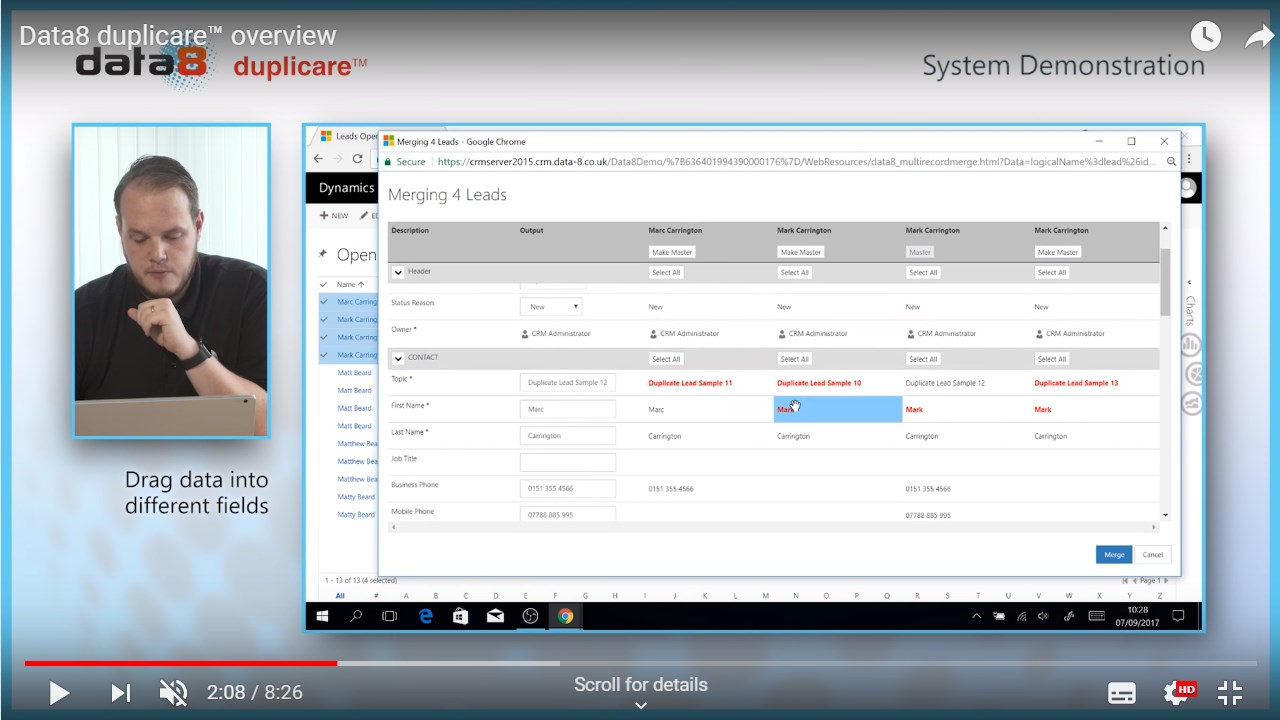This screenshot has width=1280, height=720.
Task: Filter leads by letter M
Action: [766, 596]
